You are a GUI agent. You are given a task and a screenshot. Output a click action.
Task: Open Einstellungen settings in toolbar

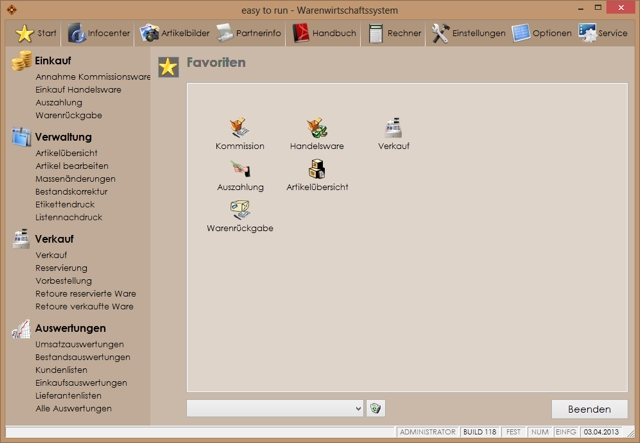(468, 33)
